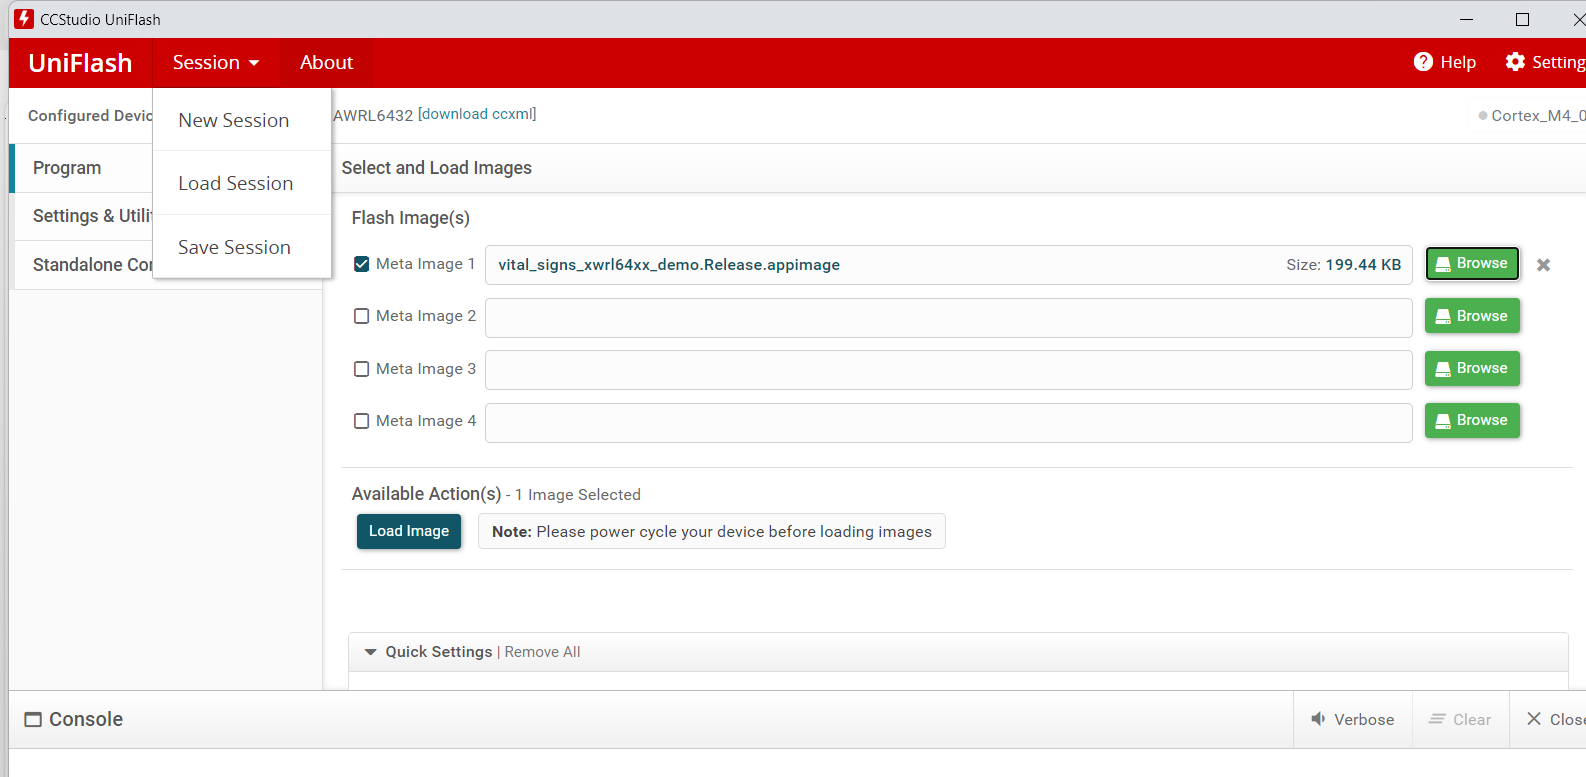Uncheck the Meta Image 1 checkbox
This screenshot has height=777, width=1586.
coord(362,264)
